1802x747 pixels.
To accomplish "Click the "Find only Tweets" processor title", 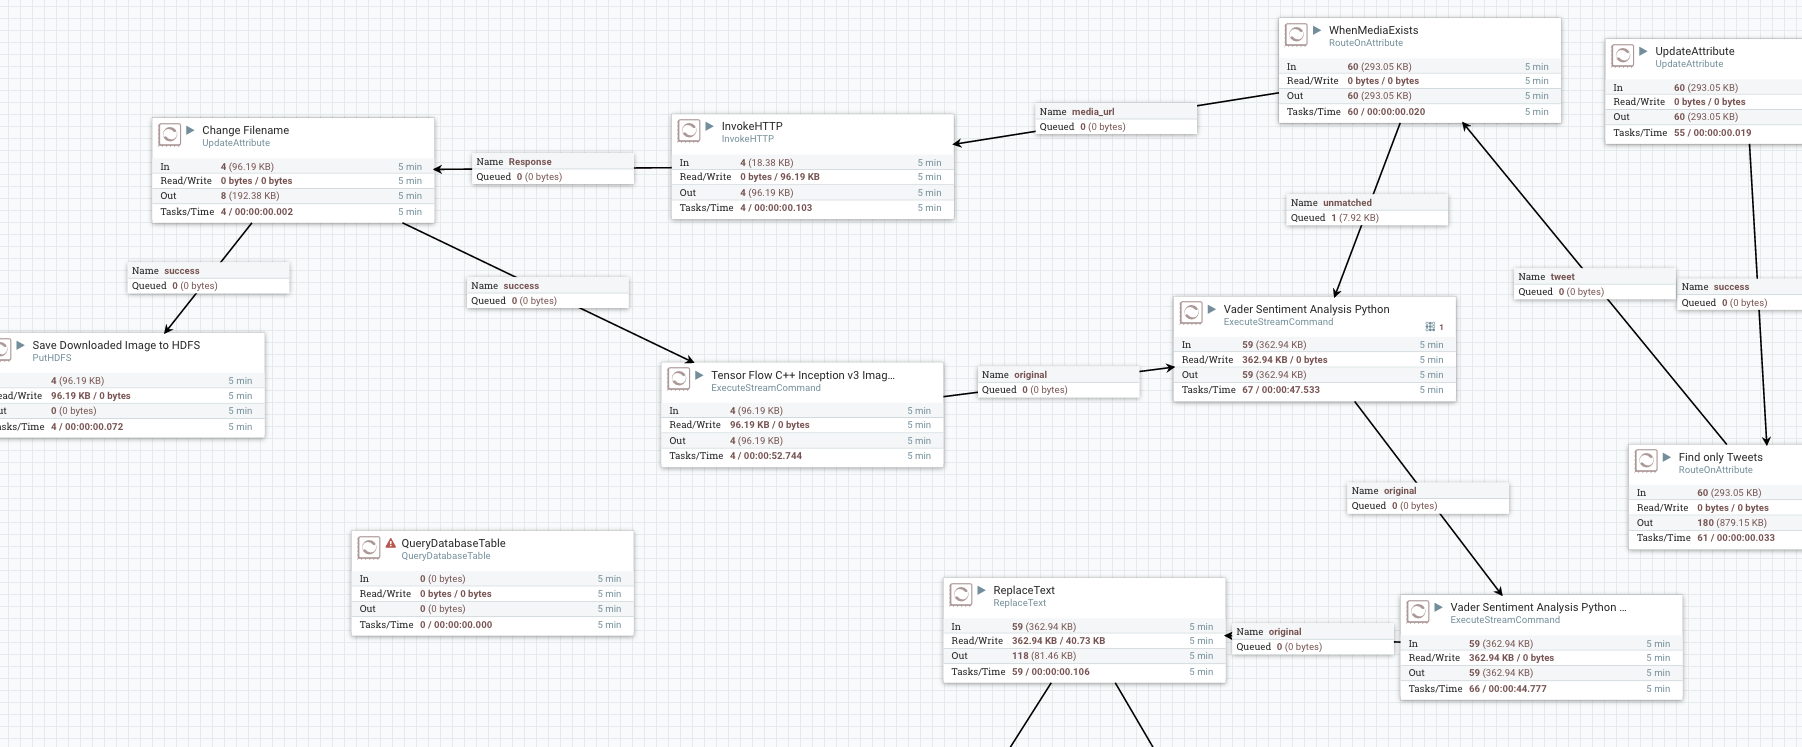I will (1720, 457).
